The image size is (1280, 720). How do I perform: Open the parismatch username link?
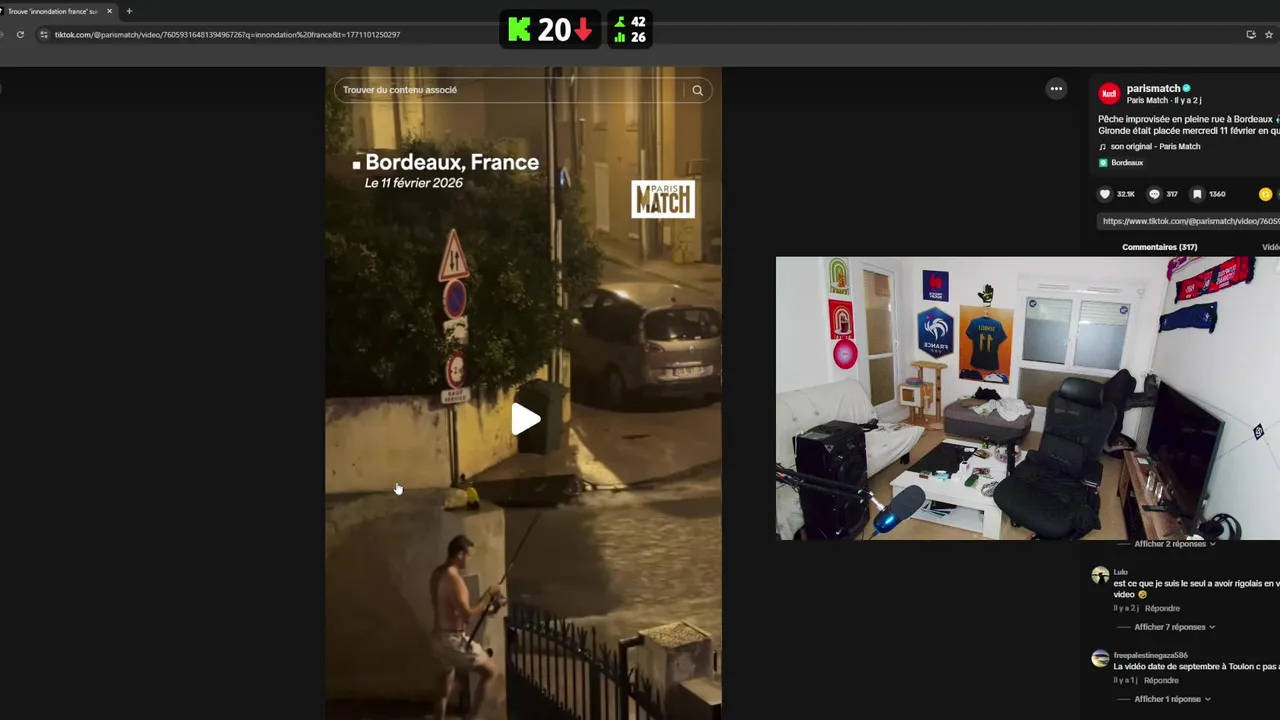click(x=1153, y=88)
